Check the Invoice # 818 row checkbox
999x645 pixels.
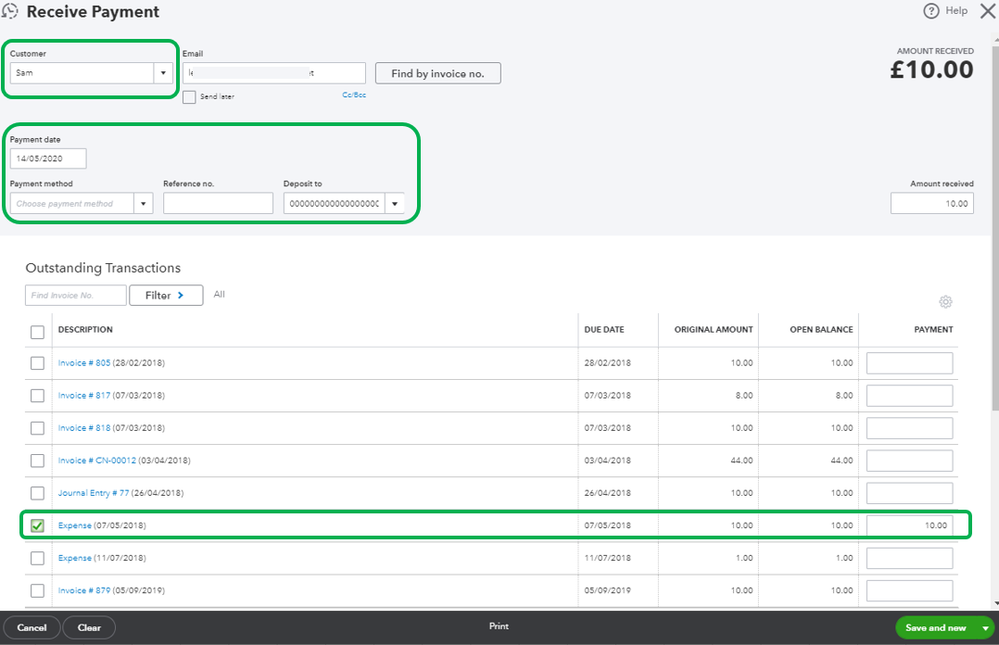point(38,428)
